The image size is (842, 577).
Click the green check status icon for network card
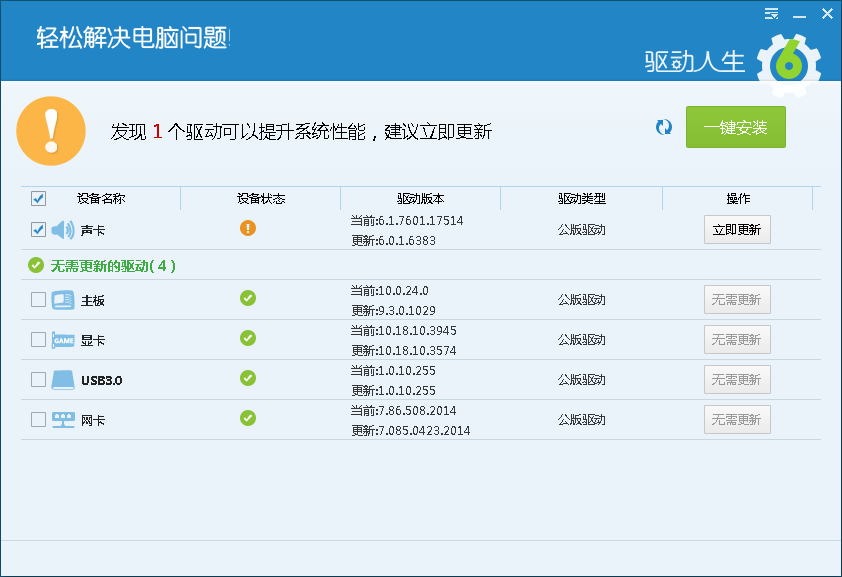[248, 418]
